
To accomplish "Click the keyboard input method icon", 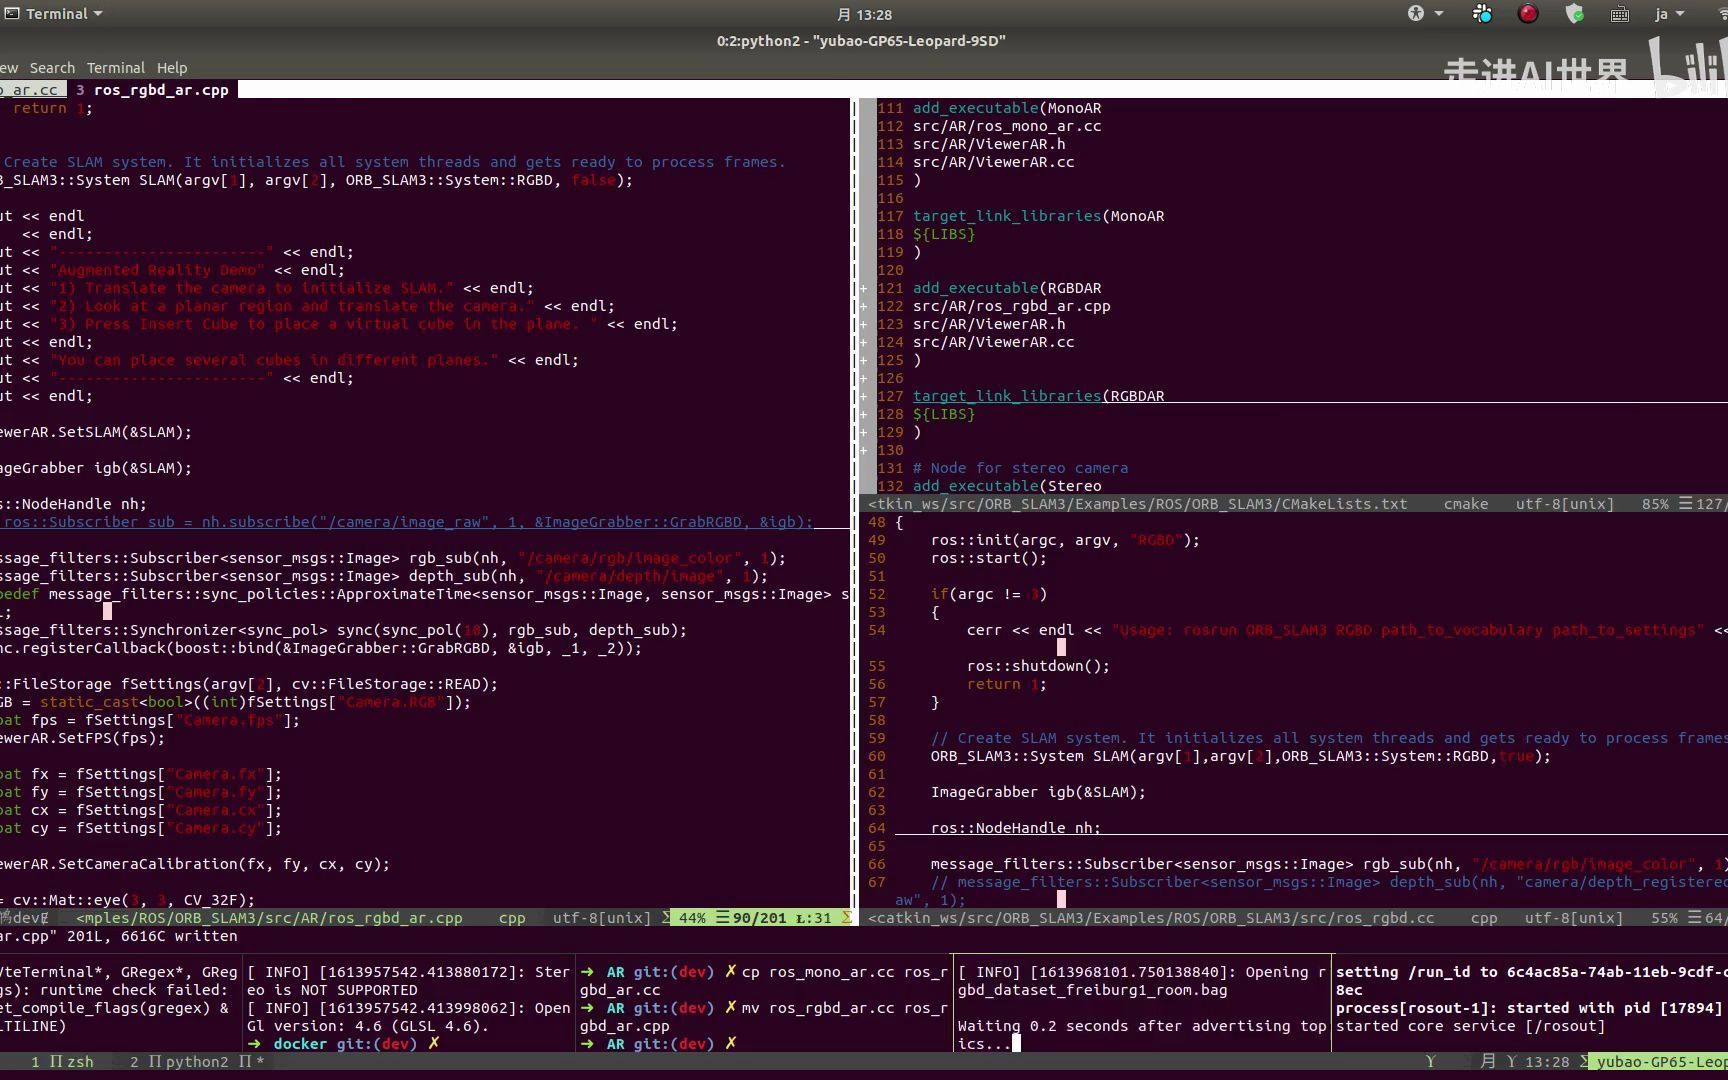I will (x=1620, y=14).
